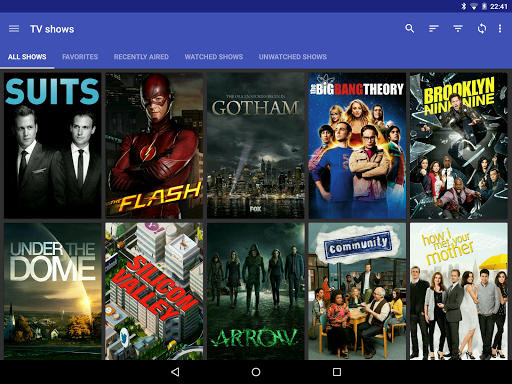Open the Watched Shows tab
Screen dimensions: 512x384
click(214, 57)
